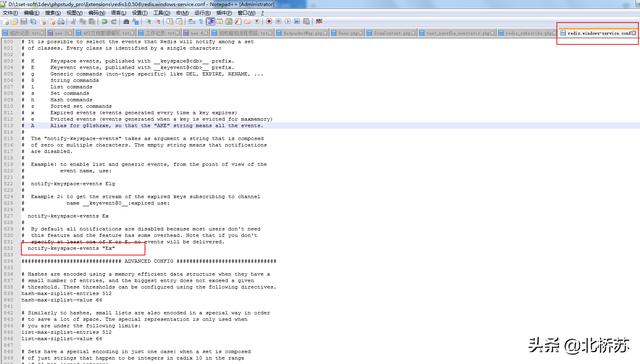Click the line hash-max-ziplist-entries 512
This screenshot has height=364, width=640.
[66, 293]
